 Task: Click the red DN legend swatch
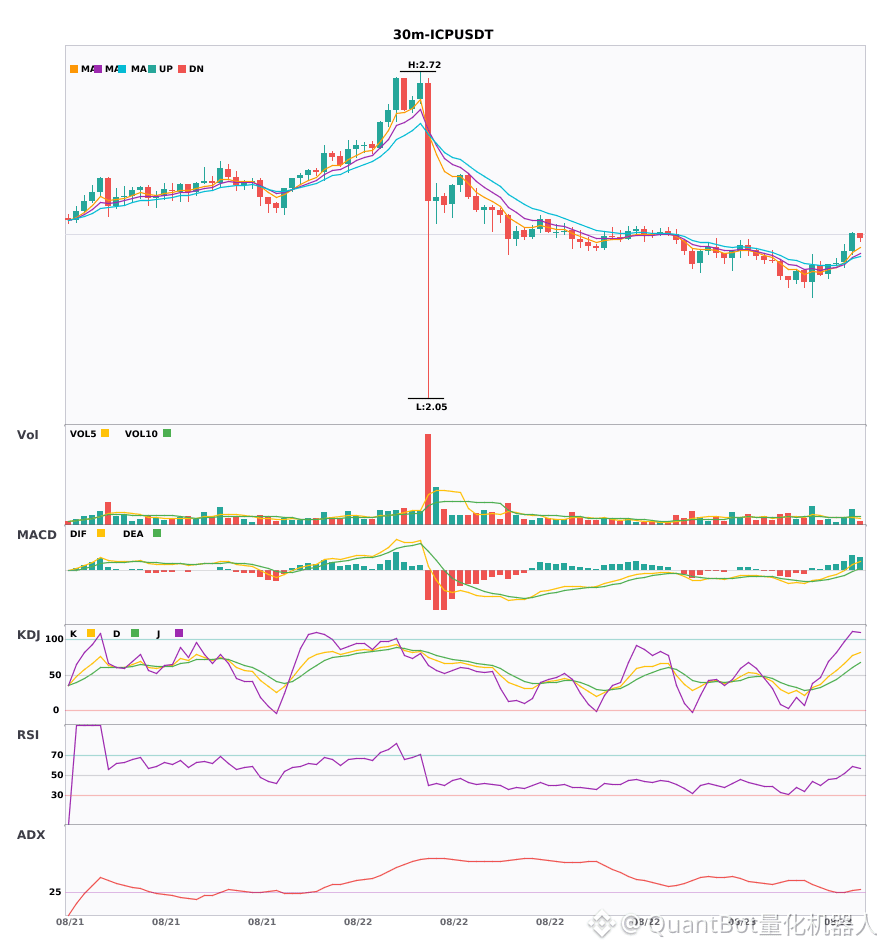tap(182, 69)
